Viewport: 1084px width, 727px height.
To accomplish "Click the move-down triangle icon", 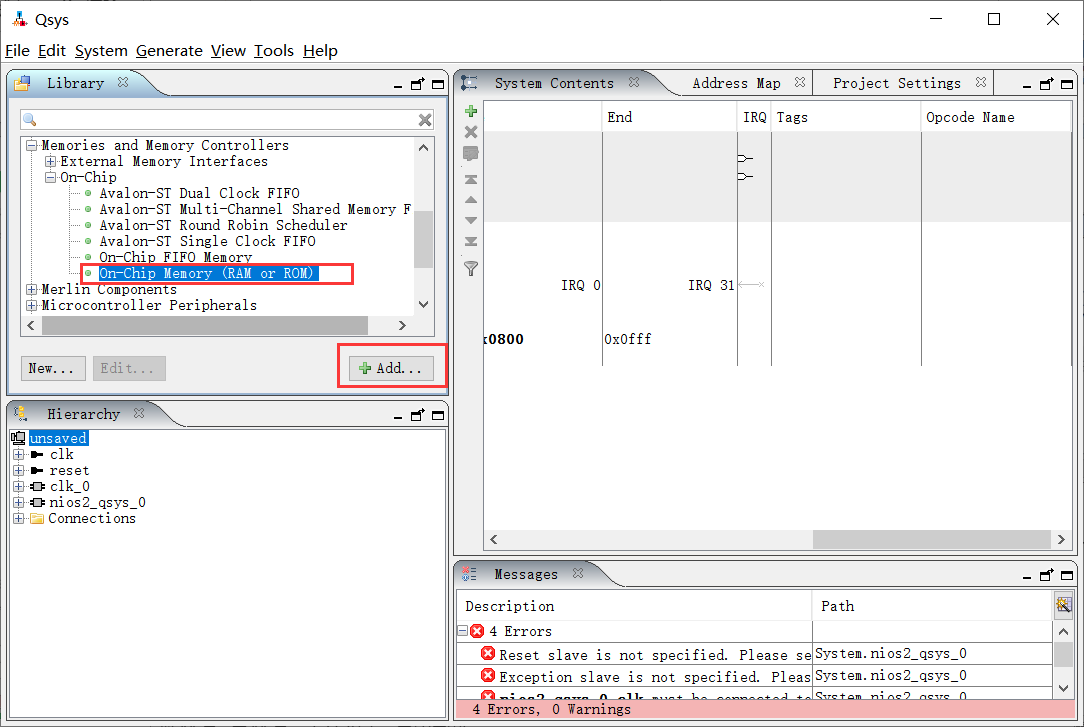I will click(471, 220).
